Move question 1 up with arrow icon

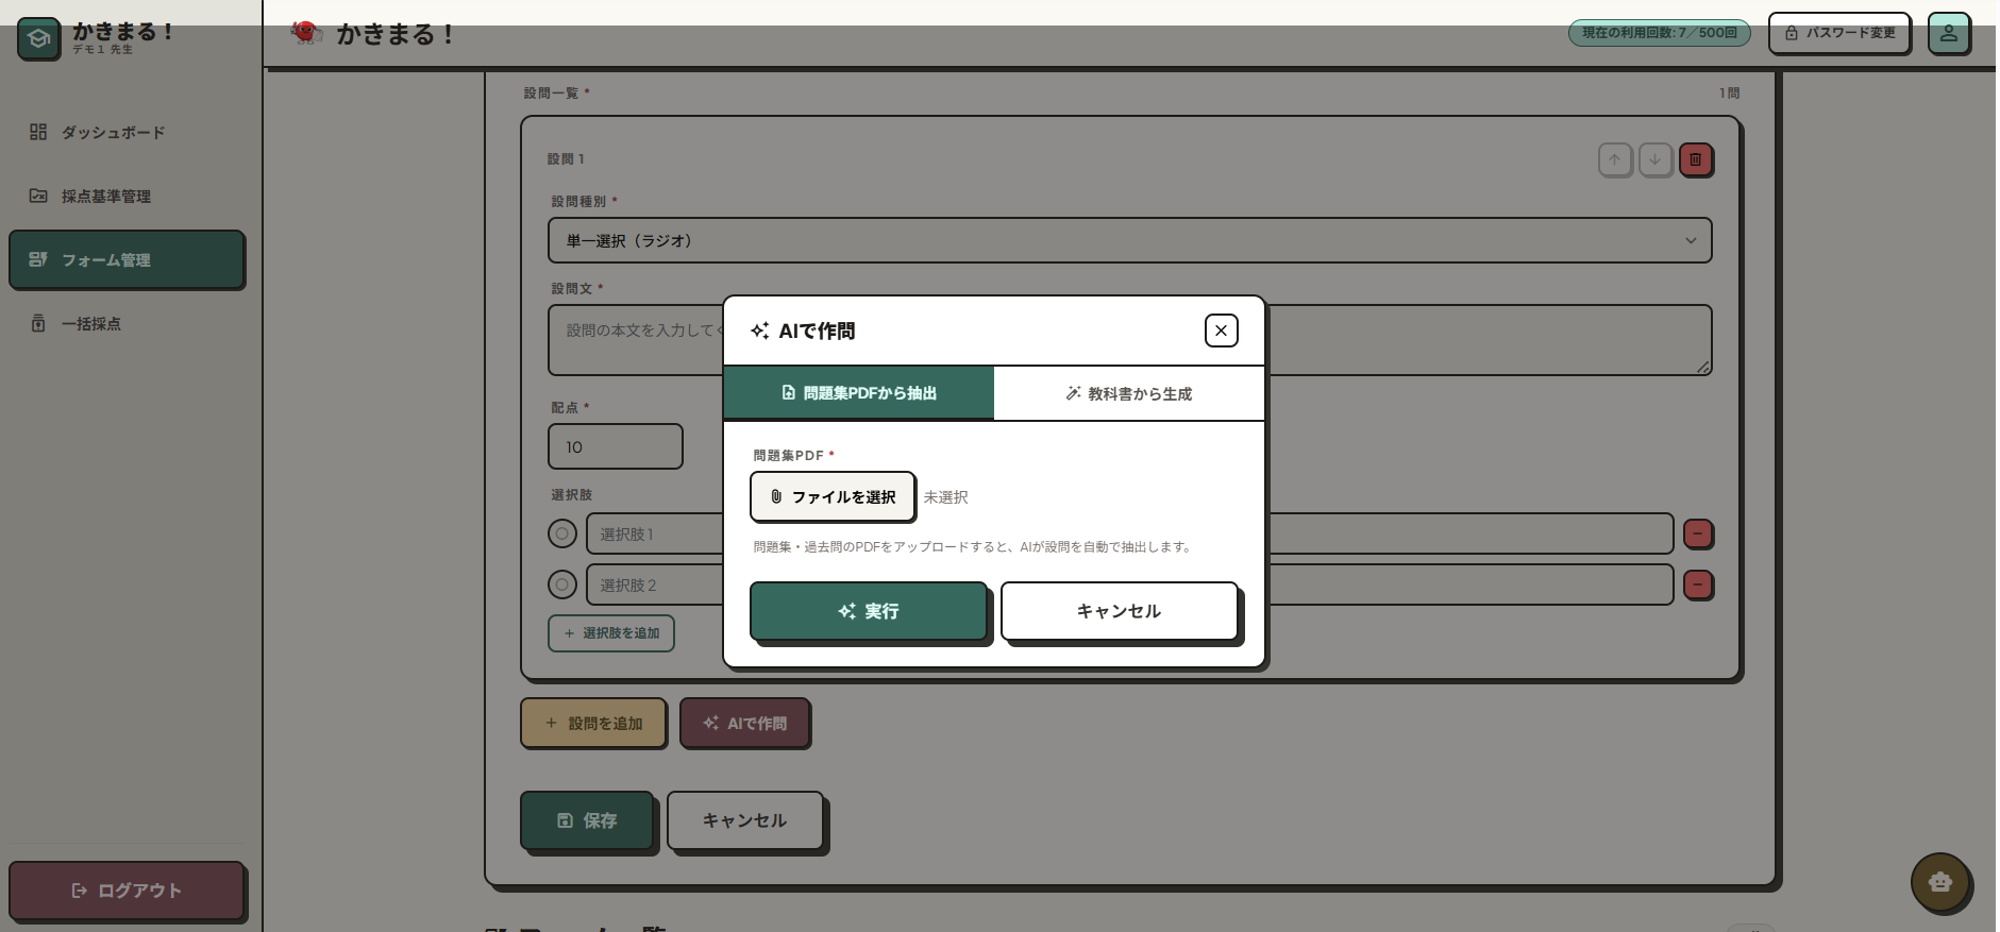point(1614,160)
